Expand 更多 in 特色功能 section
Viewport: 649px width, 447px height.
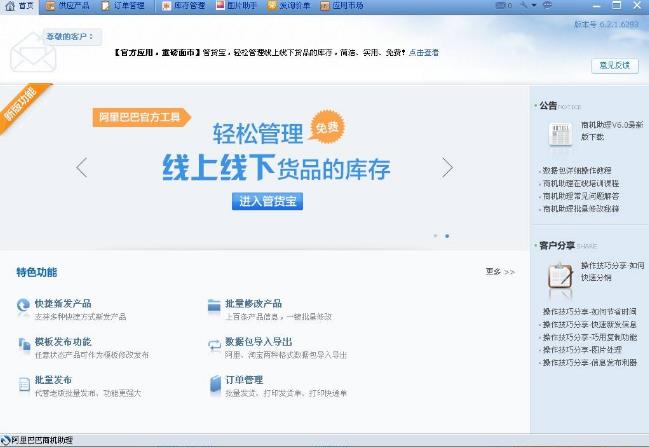[499, 271]
